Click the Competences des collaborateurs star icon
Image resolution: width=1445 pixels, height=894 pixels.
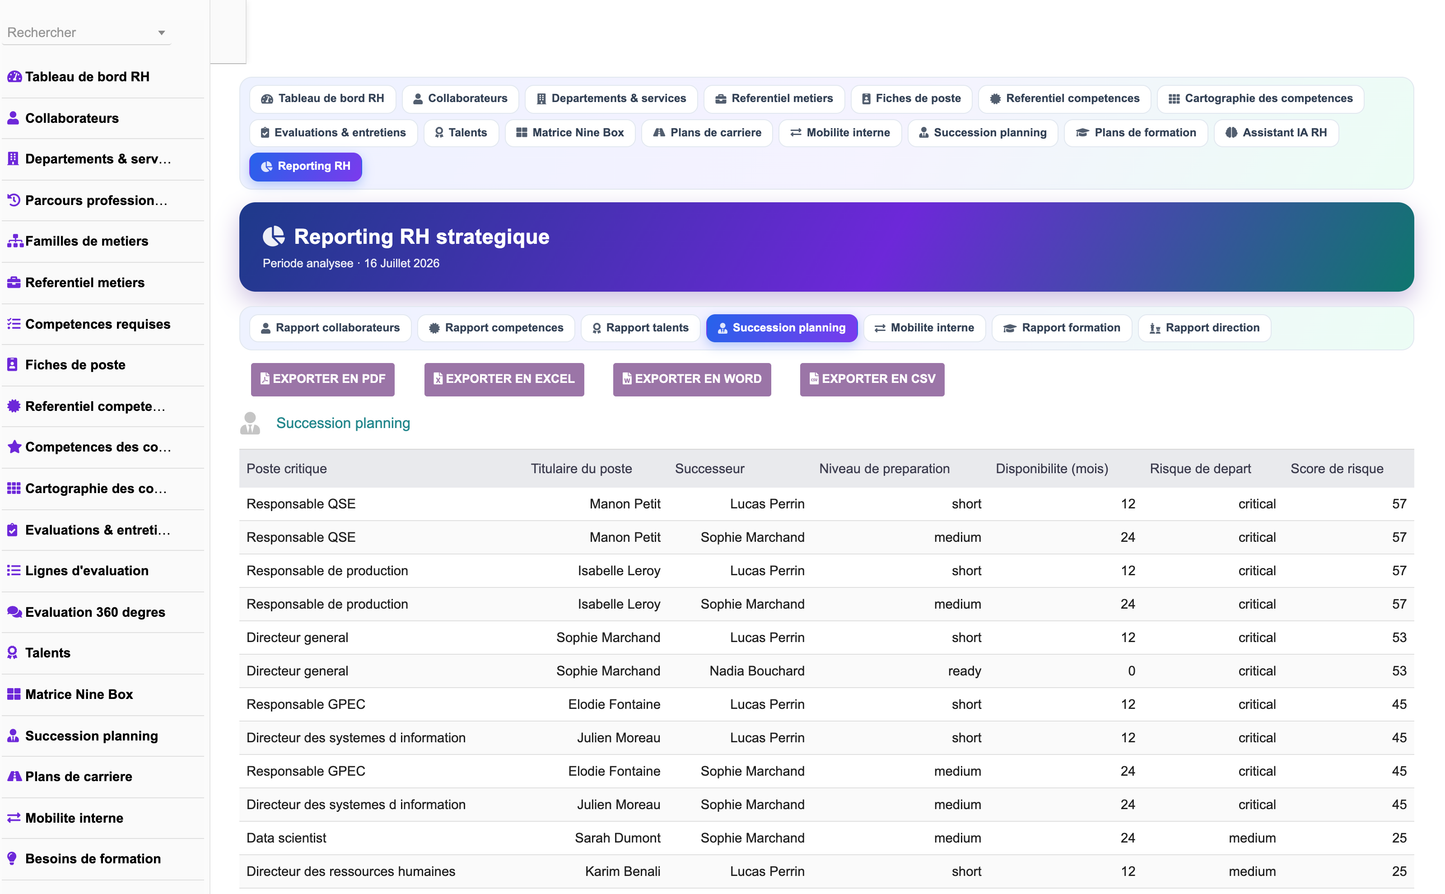[14, 447]
